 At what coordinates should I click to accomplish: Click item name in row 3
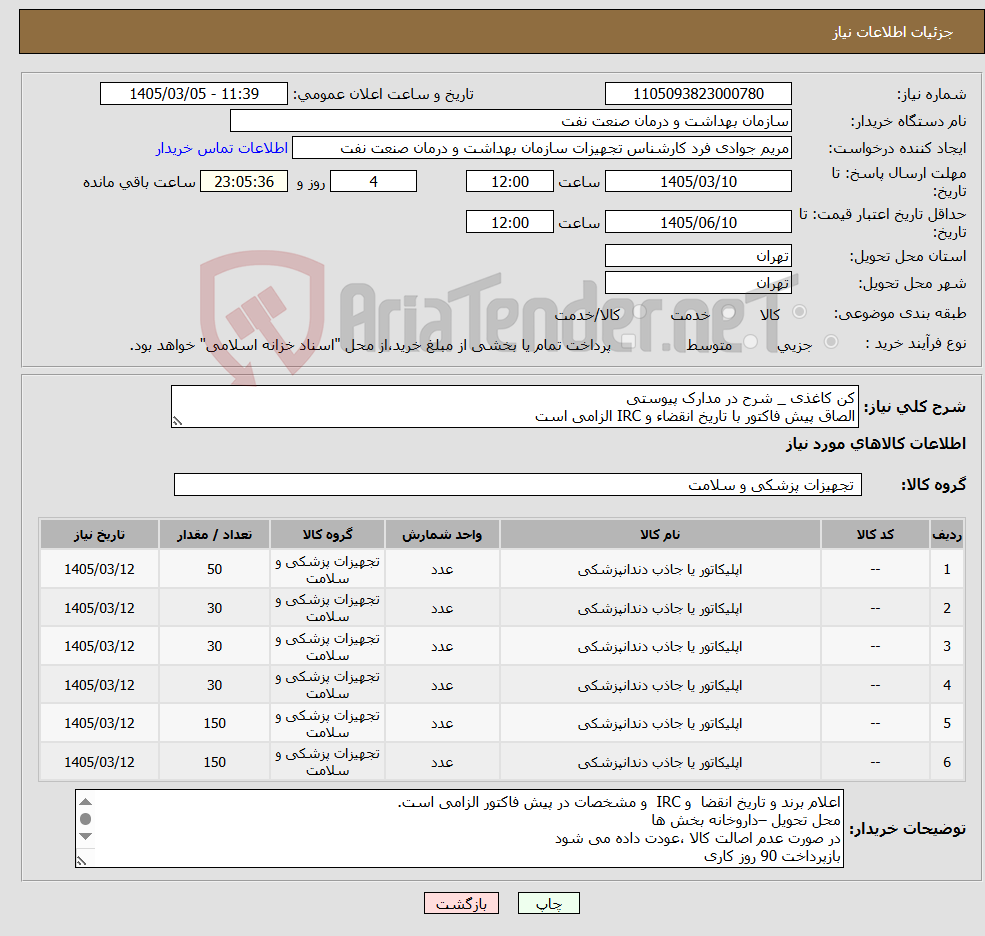point(660,646)
